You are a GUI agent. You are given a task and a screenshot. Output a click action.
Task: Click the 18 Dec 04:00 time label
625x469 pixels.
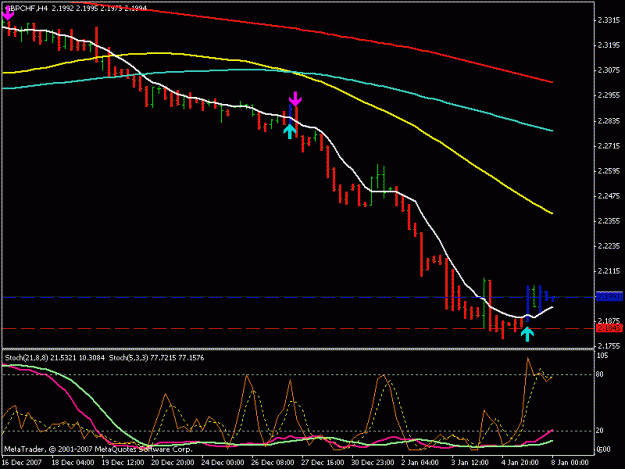point(73,463)
